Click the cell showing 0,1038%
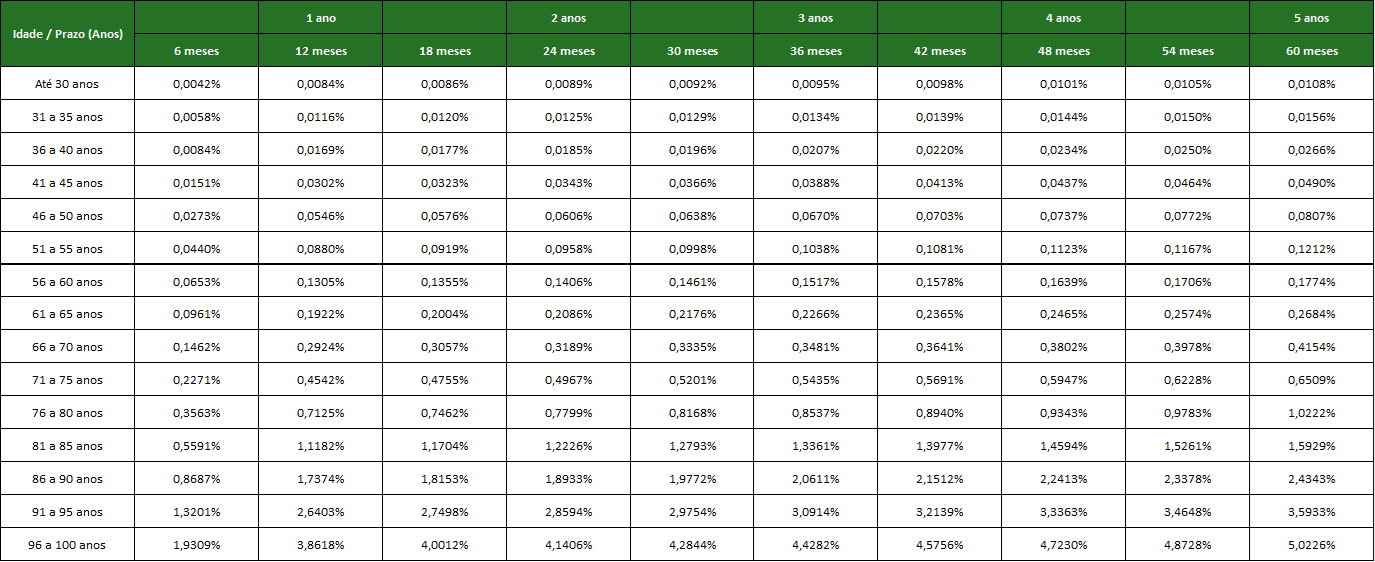The image size is (1375, 562). click(816, 249)
